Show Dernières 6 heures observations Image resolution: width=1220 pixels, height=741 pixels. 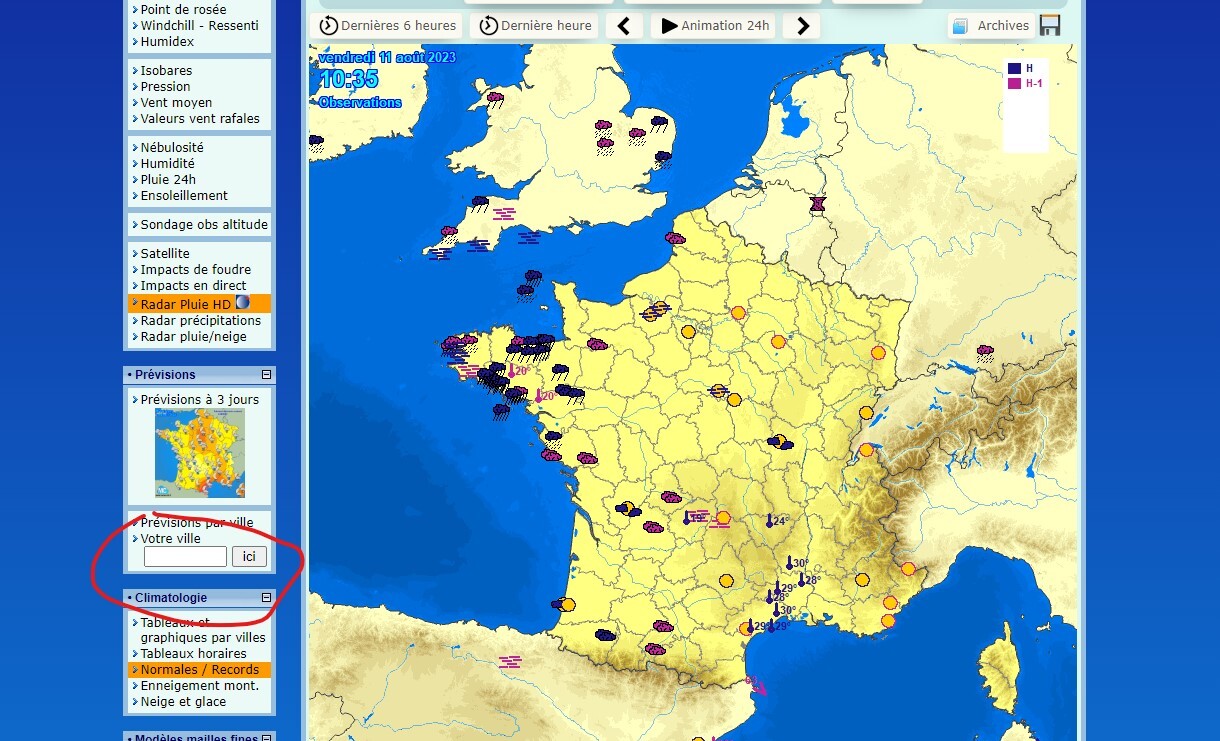[386, 26]
